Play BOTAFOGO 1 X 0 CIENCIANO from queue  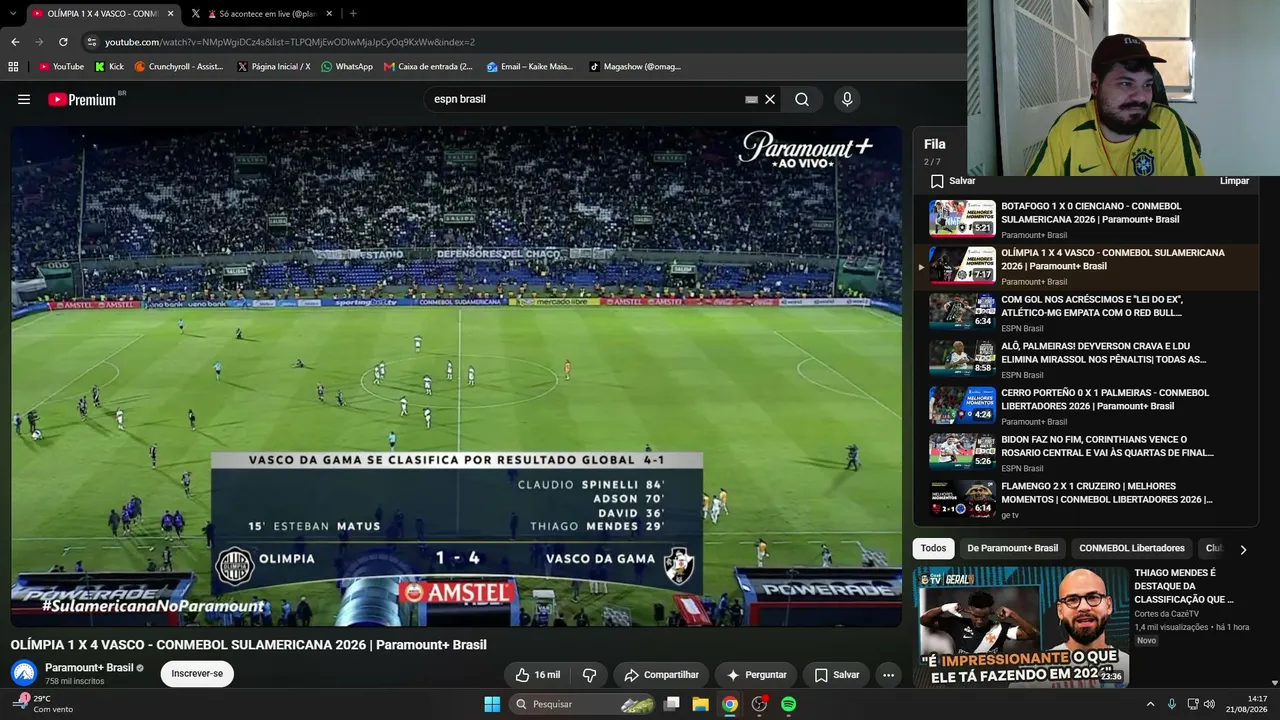point(1086,219)
